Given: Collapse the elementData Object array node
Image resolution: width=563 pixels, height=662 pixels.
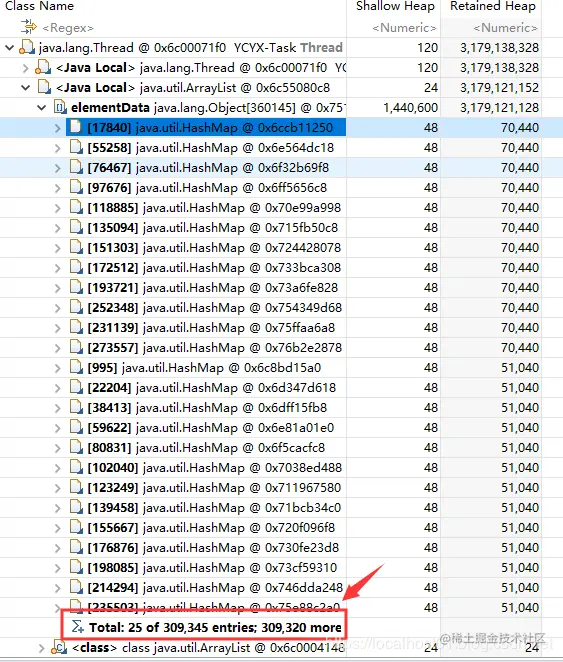Looking at the screenshot, I should 42,108.
